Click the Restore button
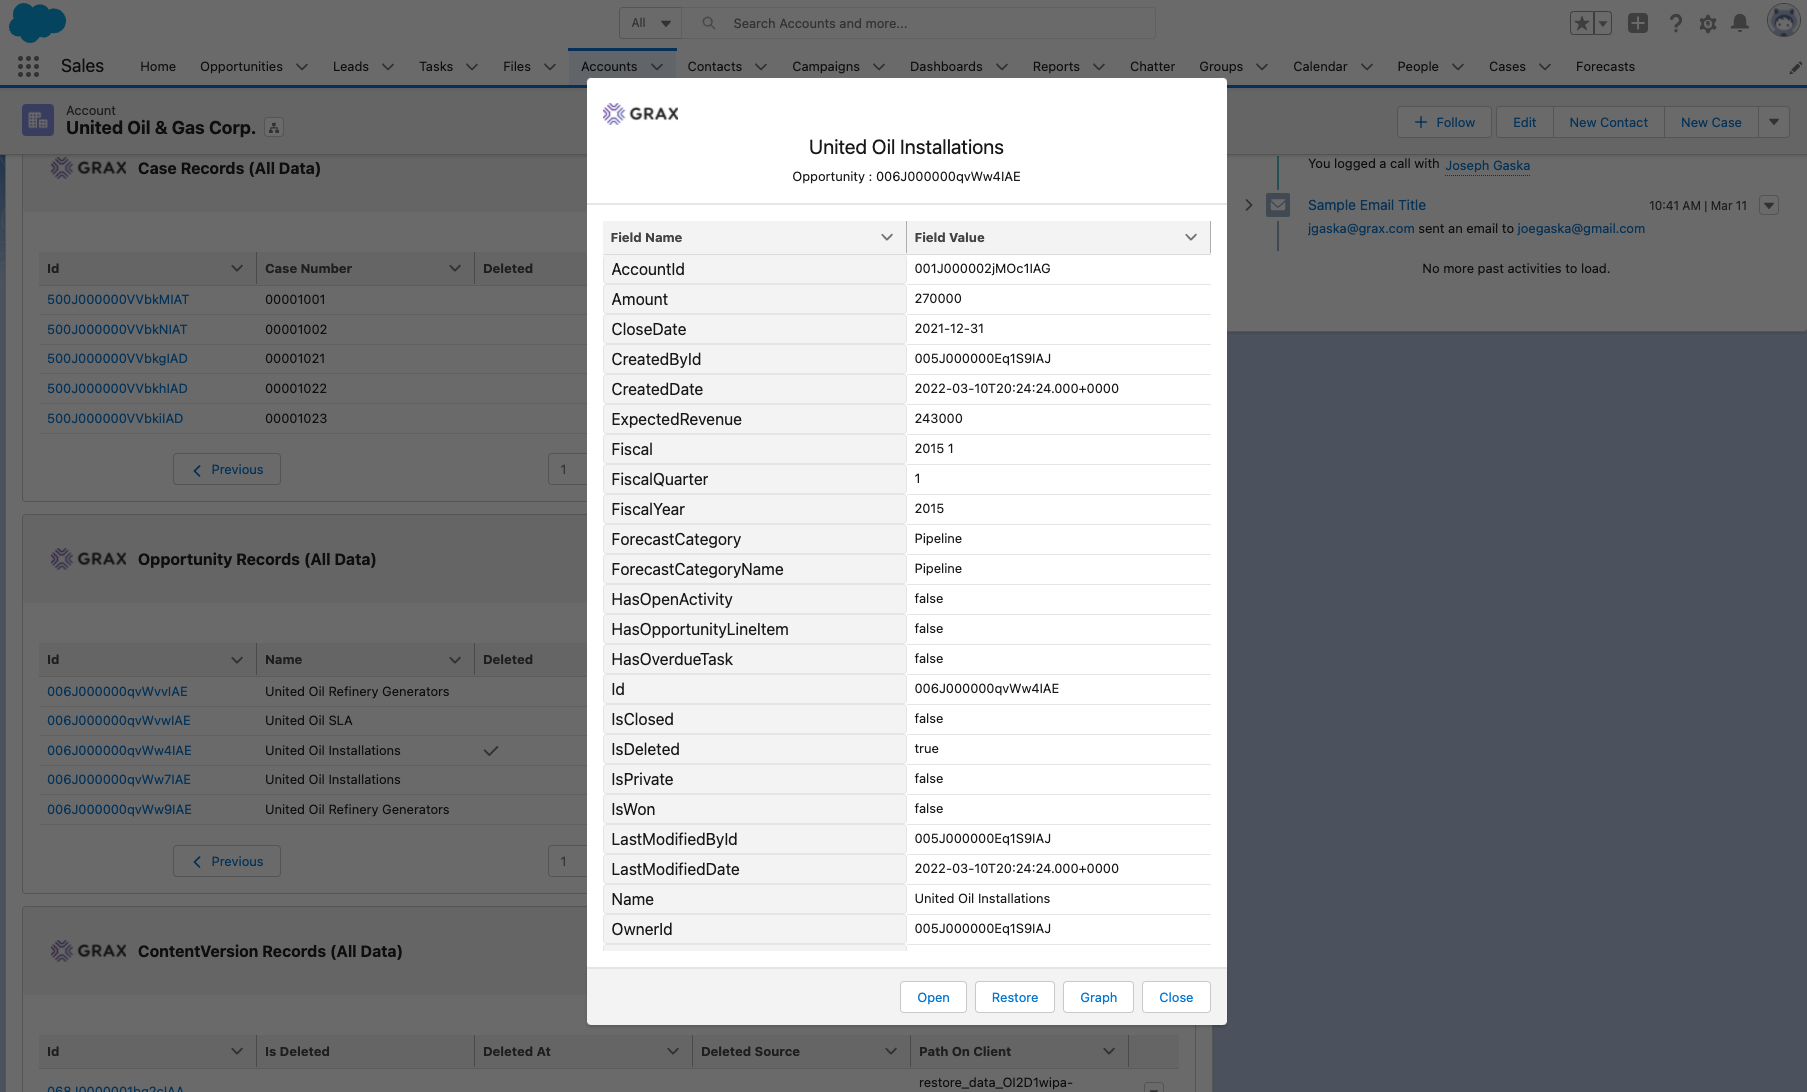1807x1092 pixels. 1014,997
